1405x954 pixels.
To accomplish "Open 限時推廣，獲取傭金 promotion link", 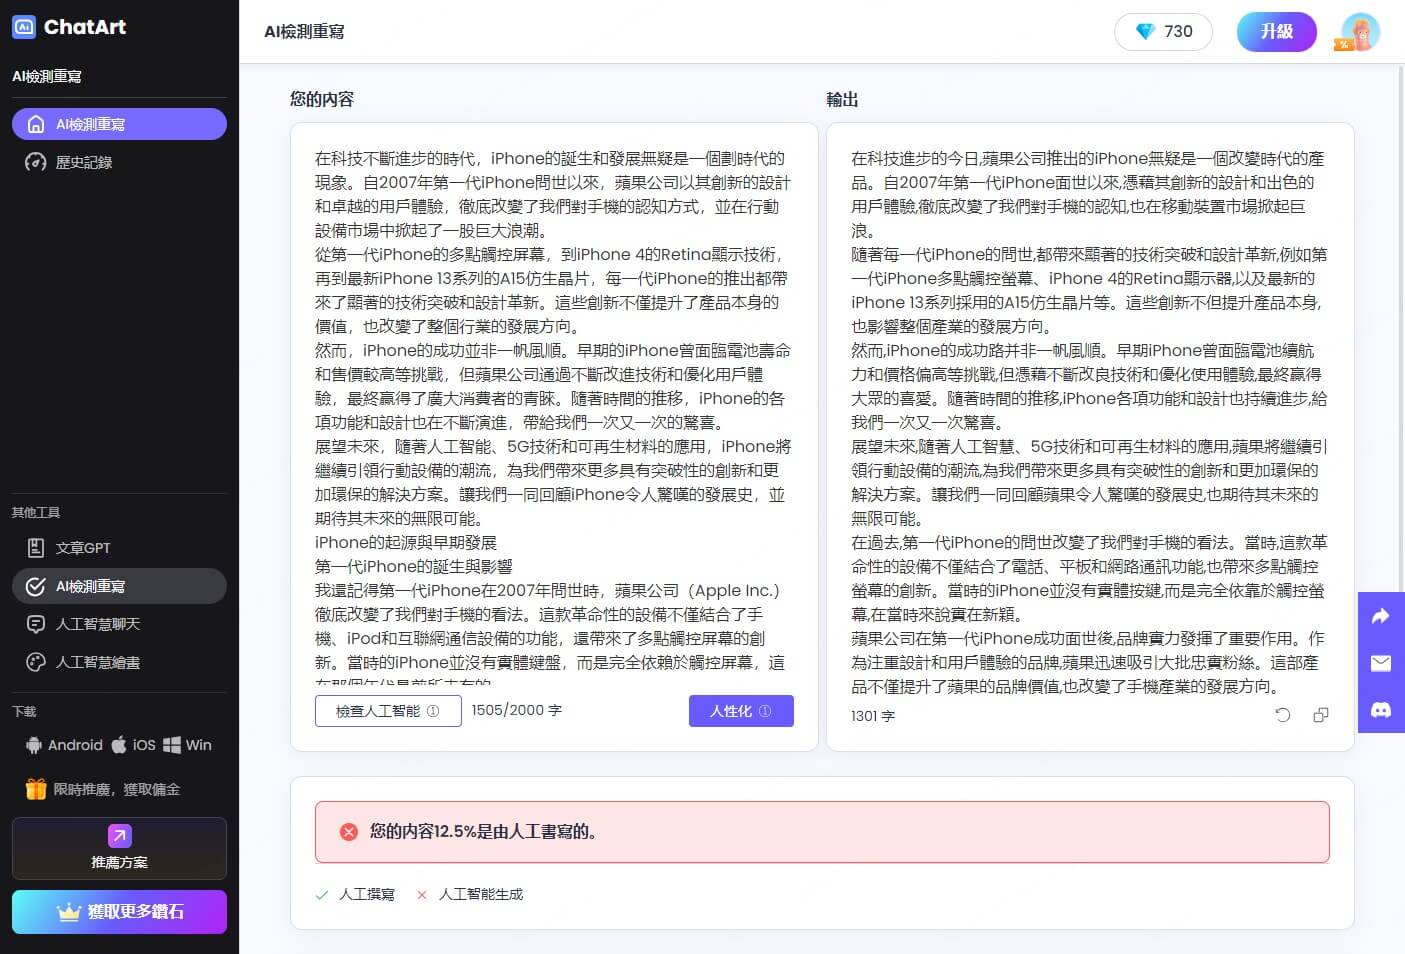I will click(x=103, y=789).
